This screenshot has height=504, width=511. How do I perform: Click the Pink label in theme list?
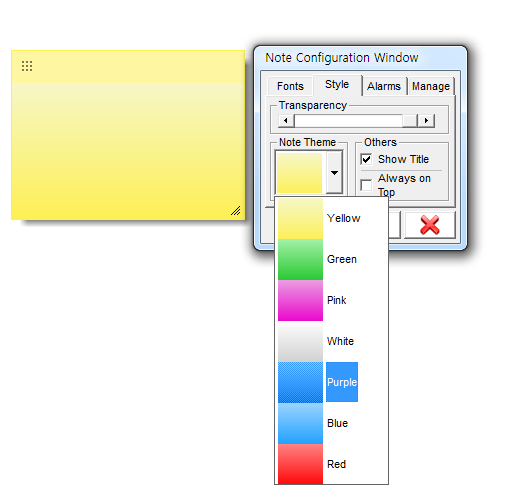tap(336, 300)
